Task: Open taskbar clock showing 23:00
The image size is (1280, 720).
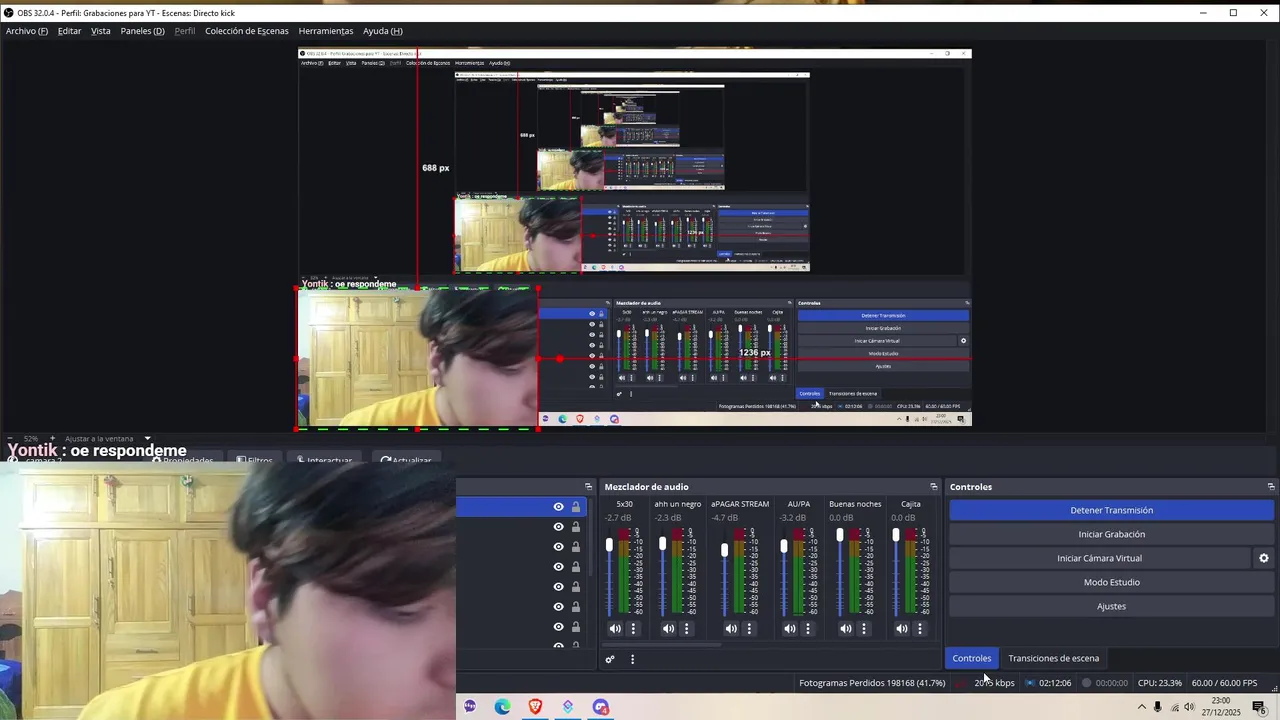Action: (1222, 707)
